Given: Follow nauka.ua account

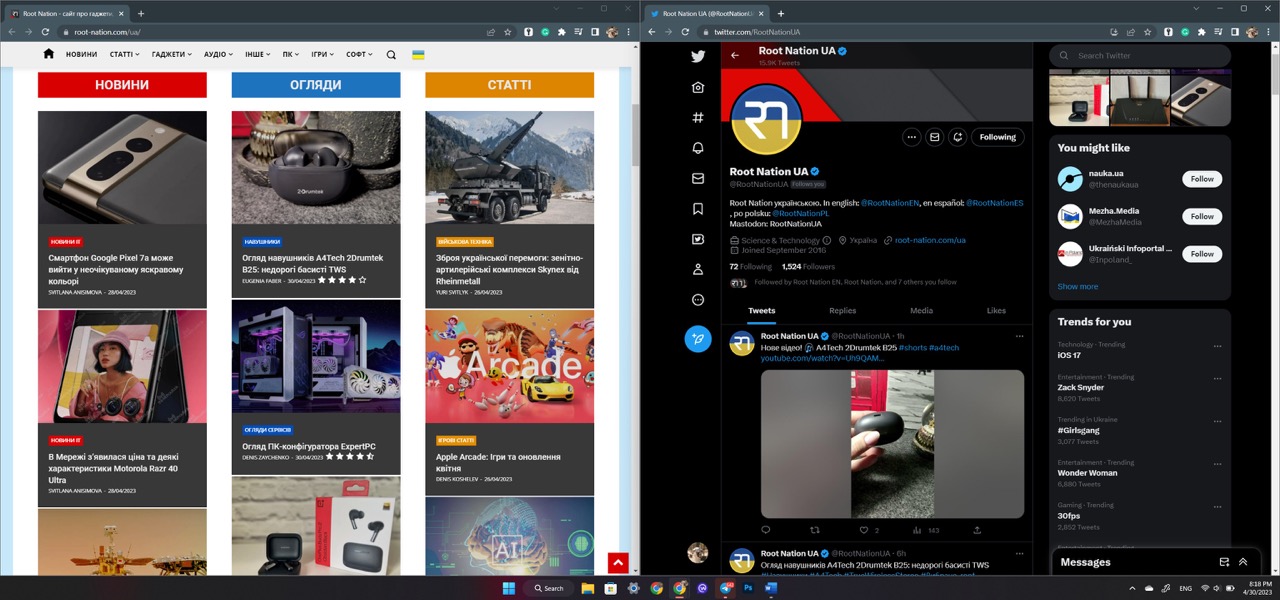Looking at the screenshot, I should click(1202, 179).
